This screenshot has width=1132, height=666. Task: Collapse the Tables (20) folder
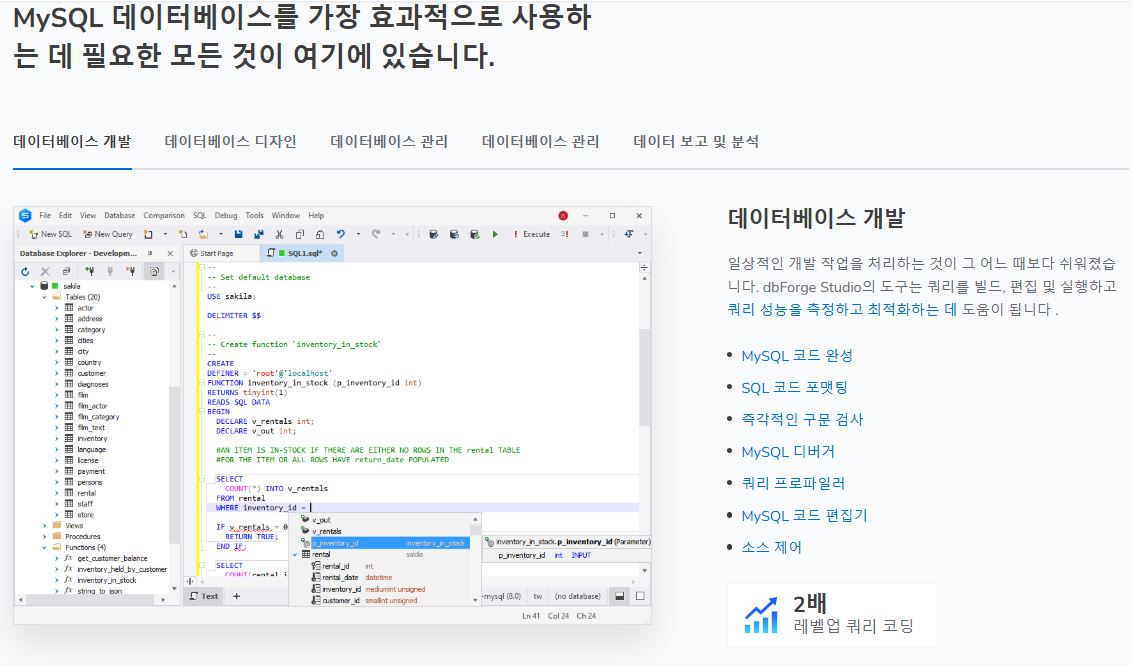[x=45, y=297]
